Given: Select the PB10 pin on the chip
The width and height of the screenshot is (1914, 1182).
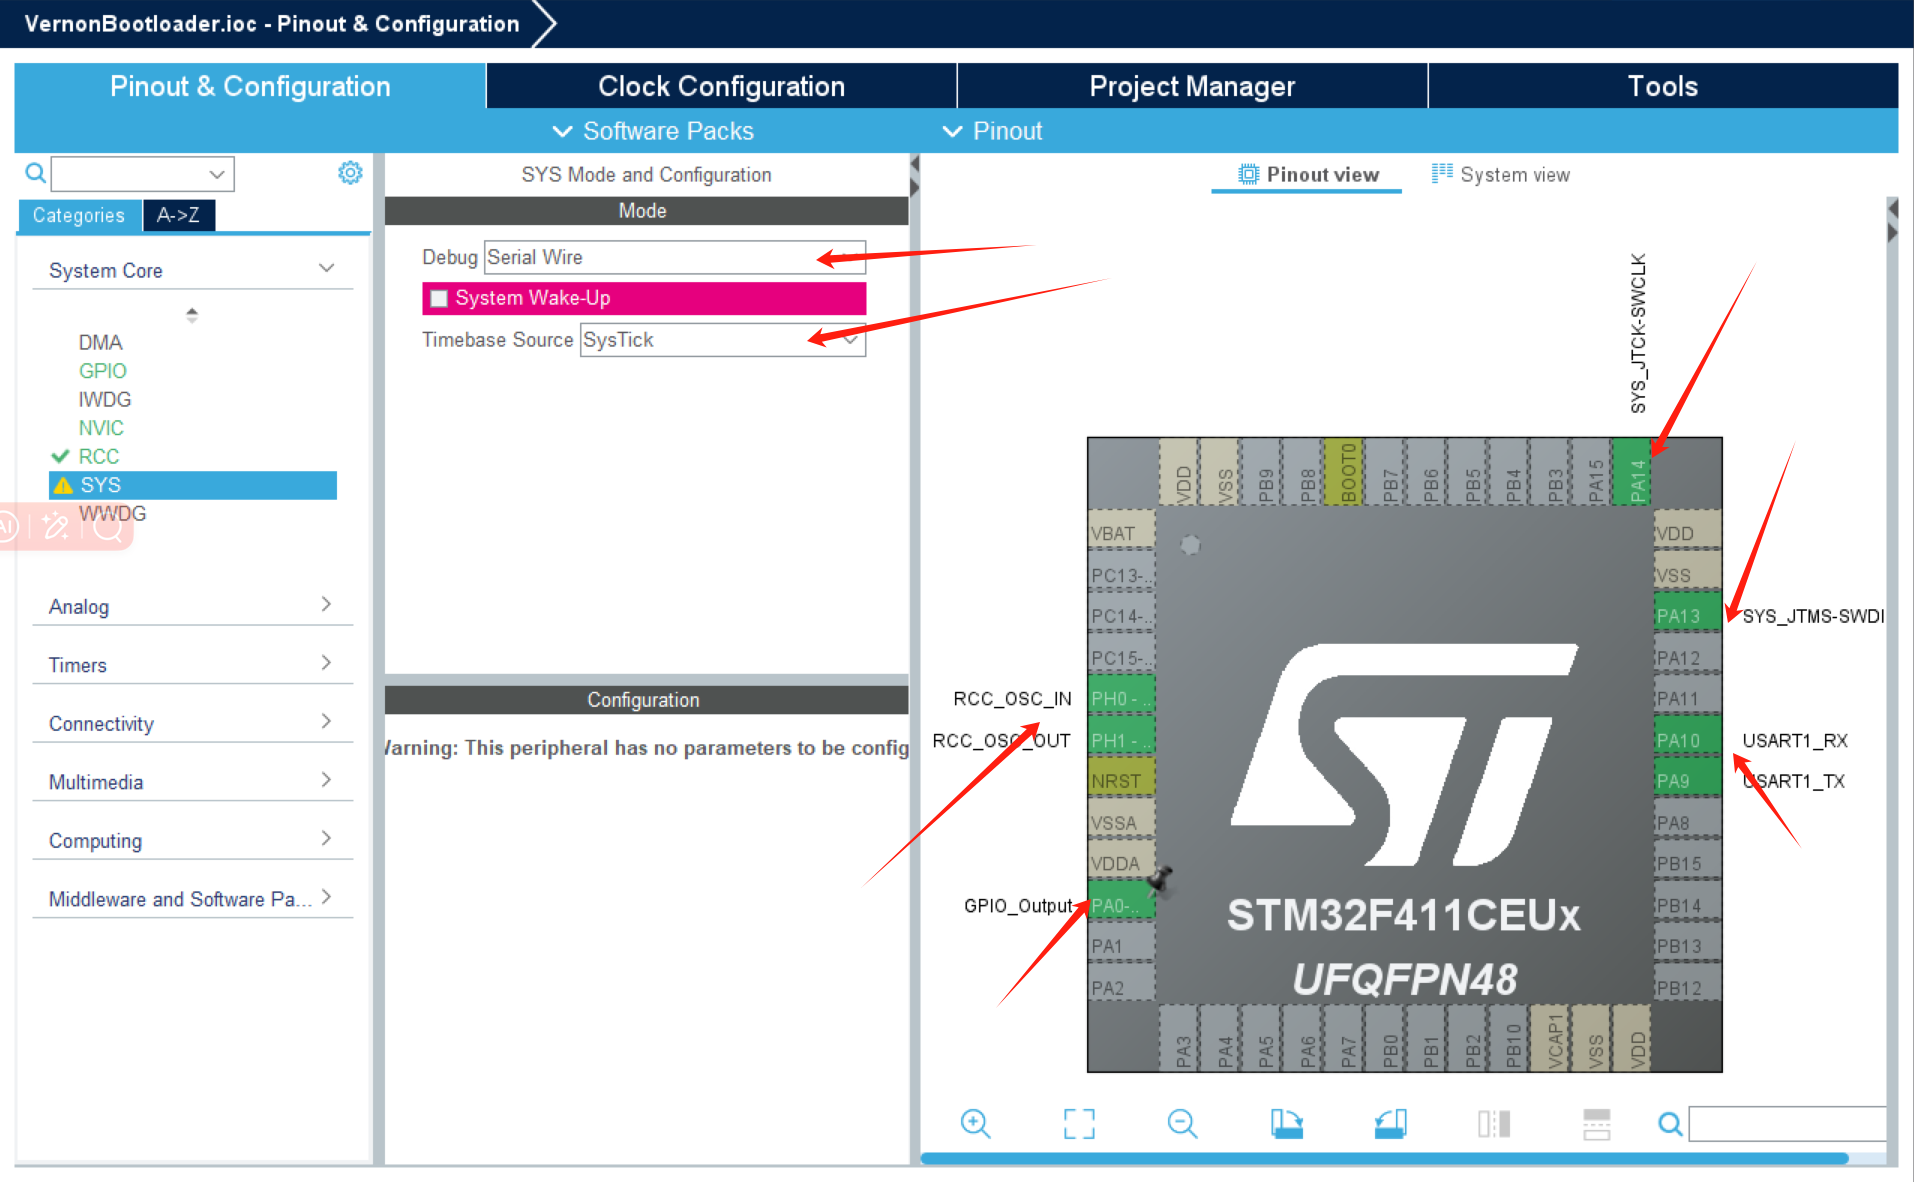Looking at the screenshot, I should coord(1508,1039).
